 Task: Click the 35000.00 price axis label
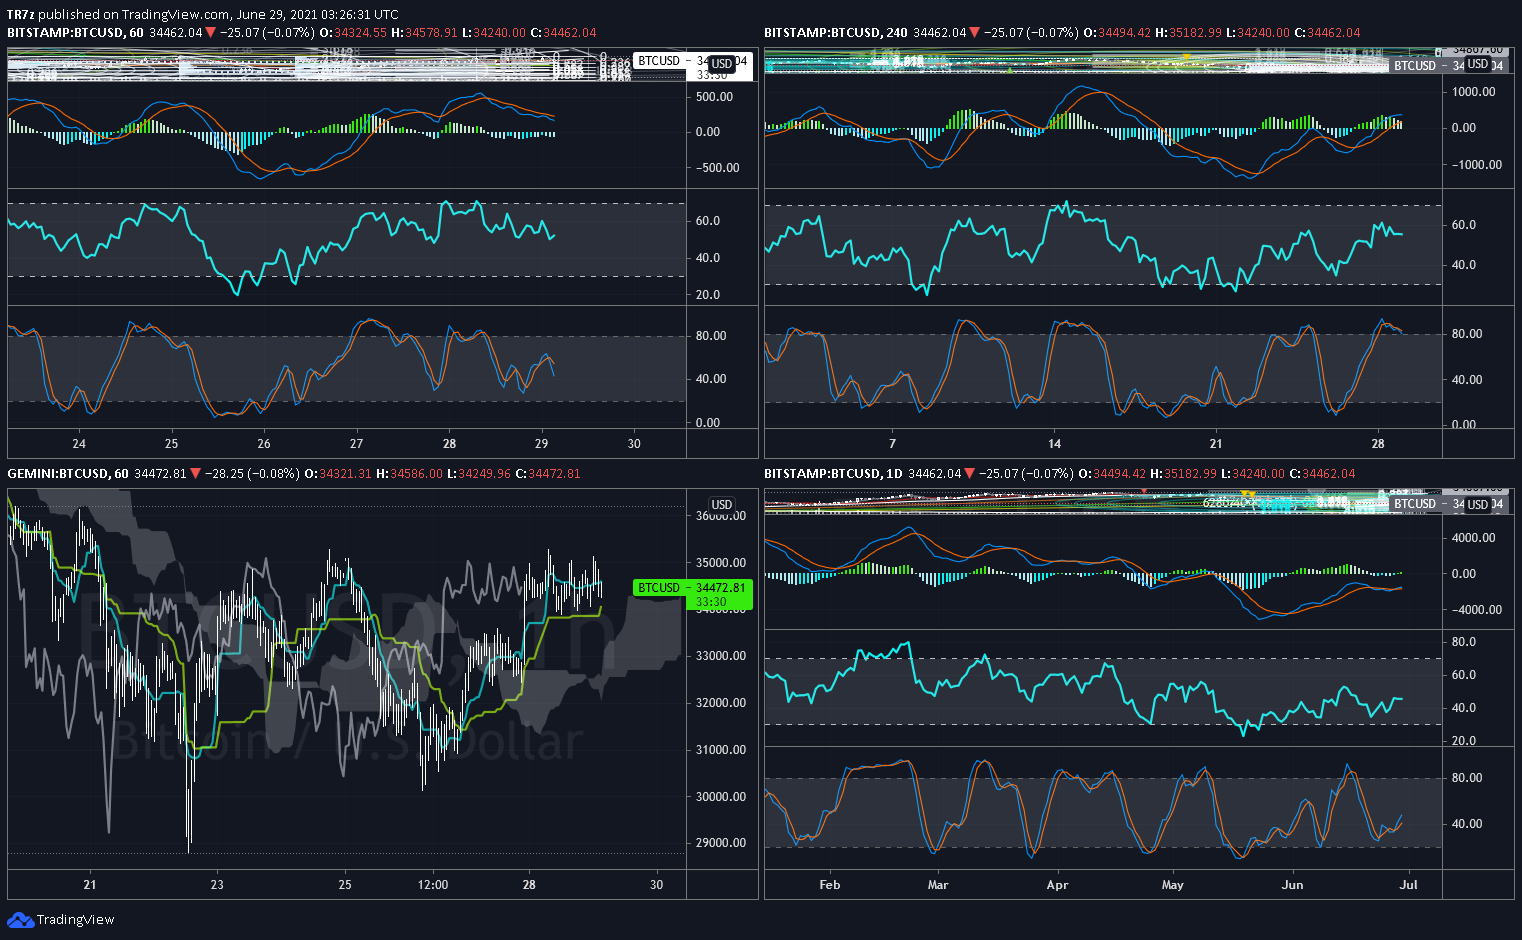pyautogui.click(x=721, y=563)
